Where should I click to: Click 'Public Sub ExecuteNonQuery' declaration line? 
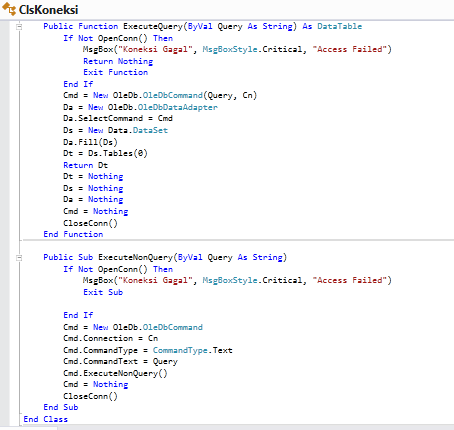click(165, 257)
